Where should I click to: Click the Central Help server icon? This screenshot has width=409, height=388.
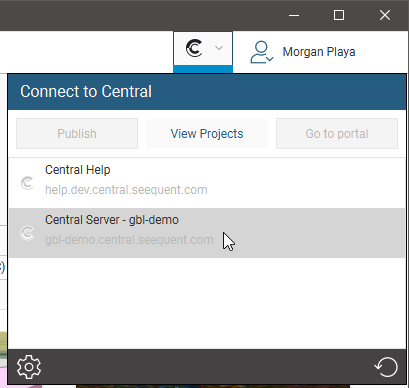tap(27, 183)
